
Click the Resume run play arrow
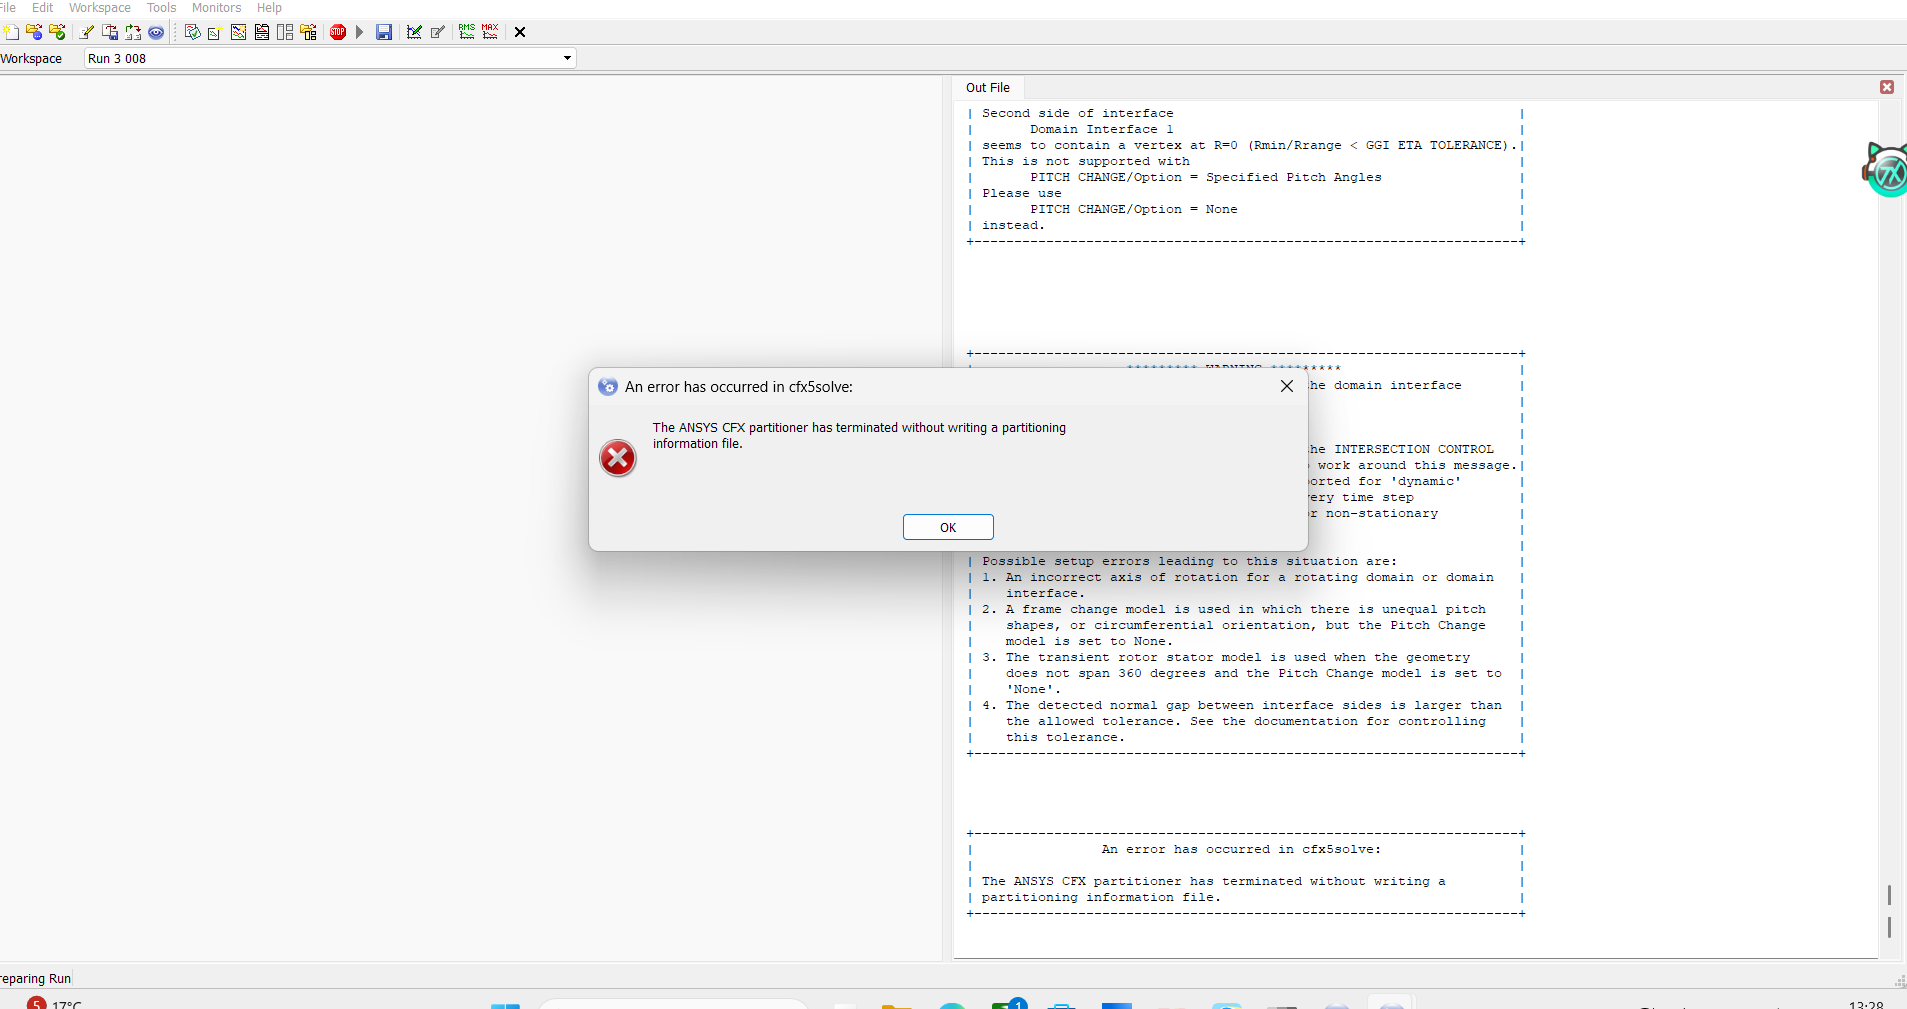360,32
